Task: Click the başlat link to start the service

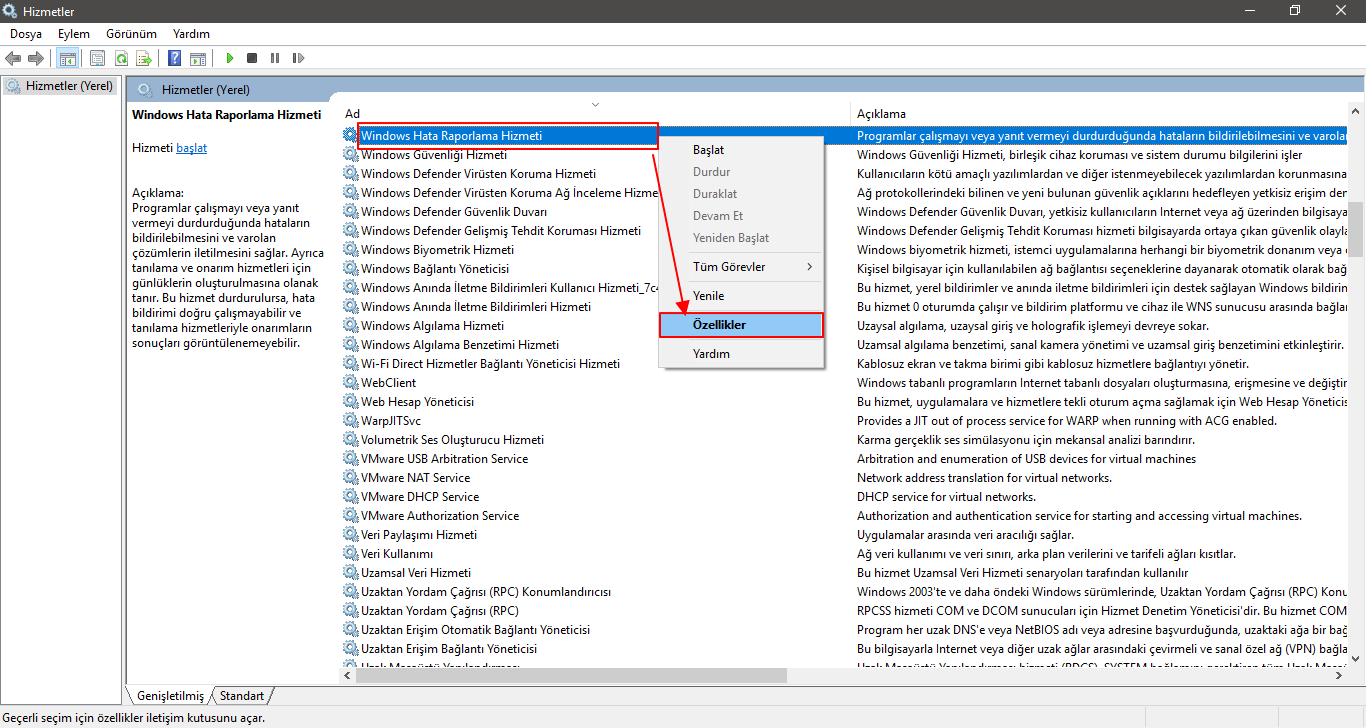Action: click(x=191, y=146)
